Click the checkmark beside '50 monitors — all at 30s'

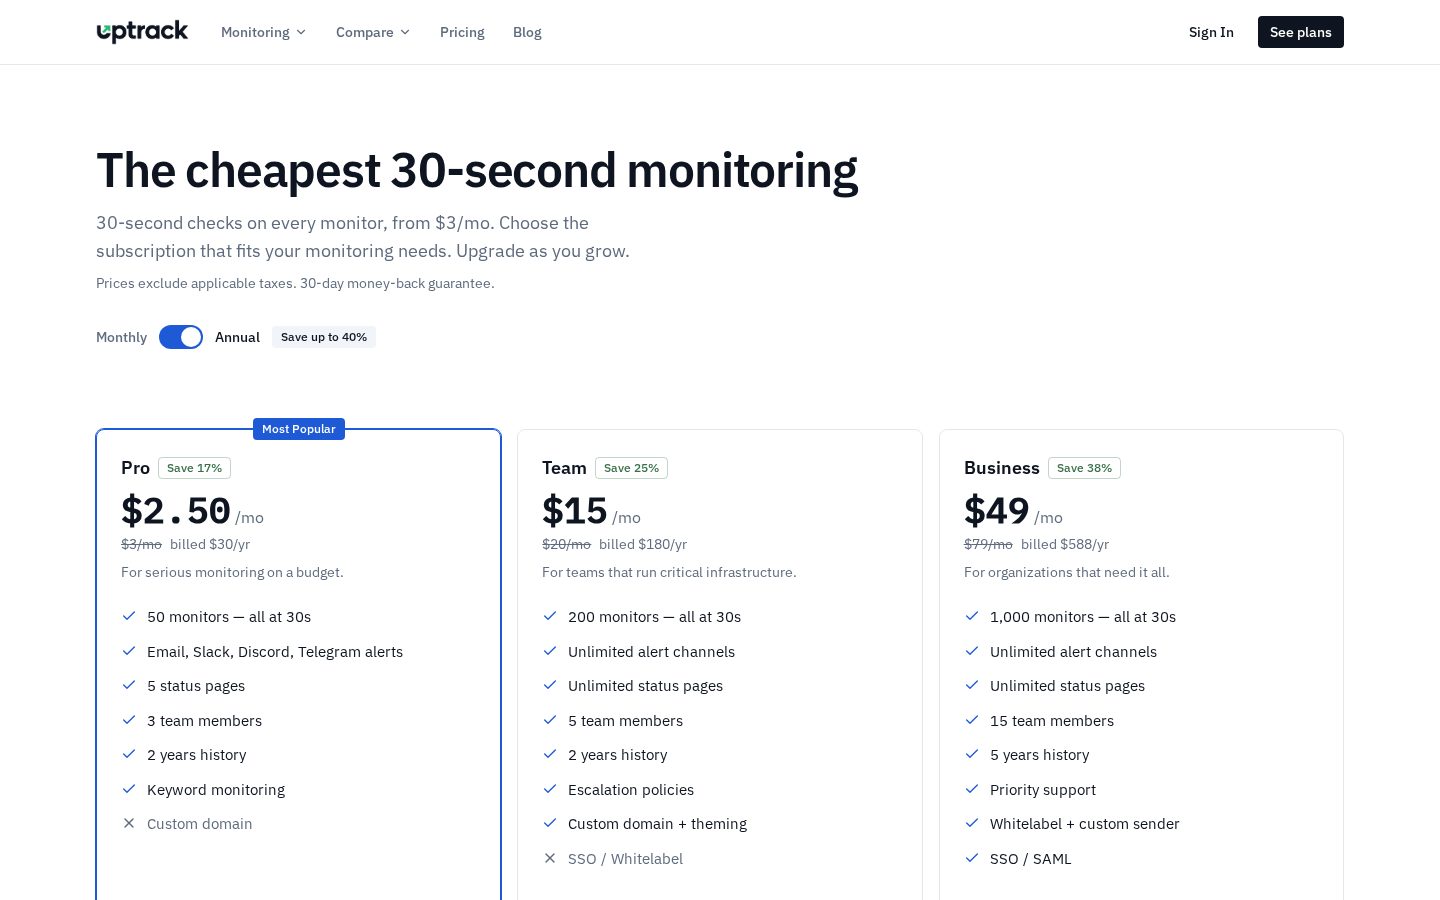[x=129, y=616]
